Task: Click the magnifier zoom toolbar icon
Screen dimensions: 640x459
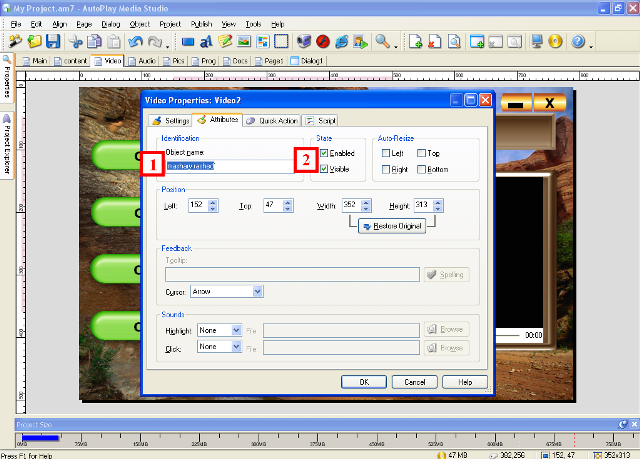Action: coord(382,42)
